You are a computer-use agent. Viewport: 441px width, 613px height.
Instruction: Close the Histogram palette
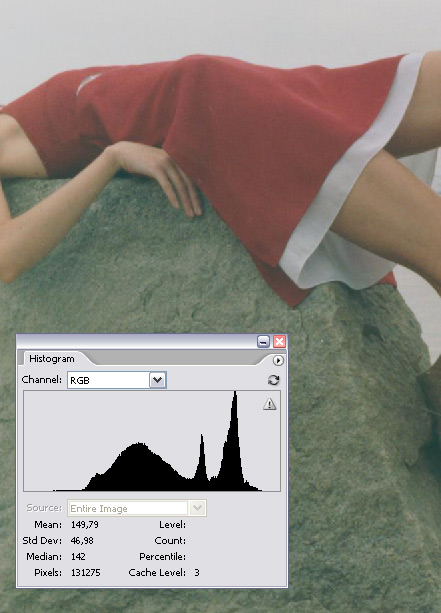[x=279, y=342]
